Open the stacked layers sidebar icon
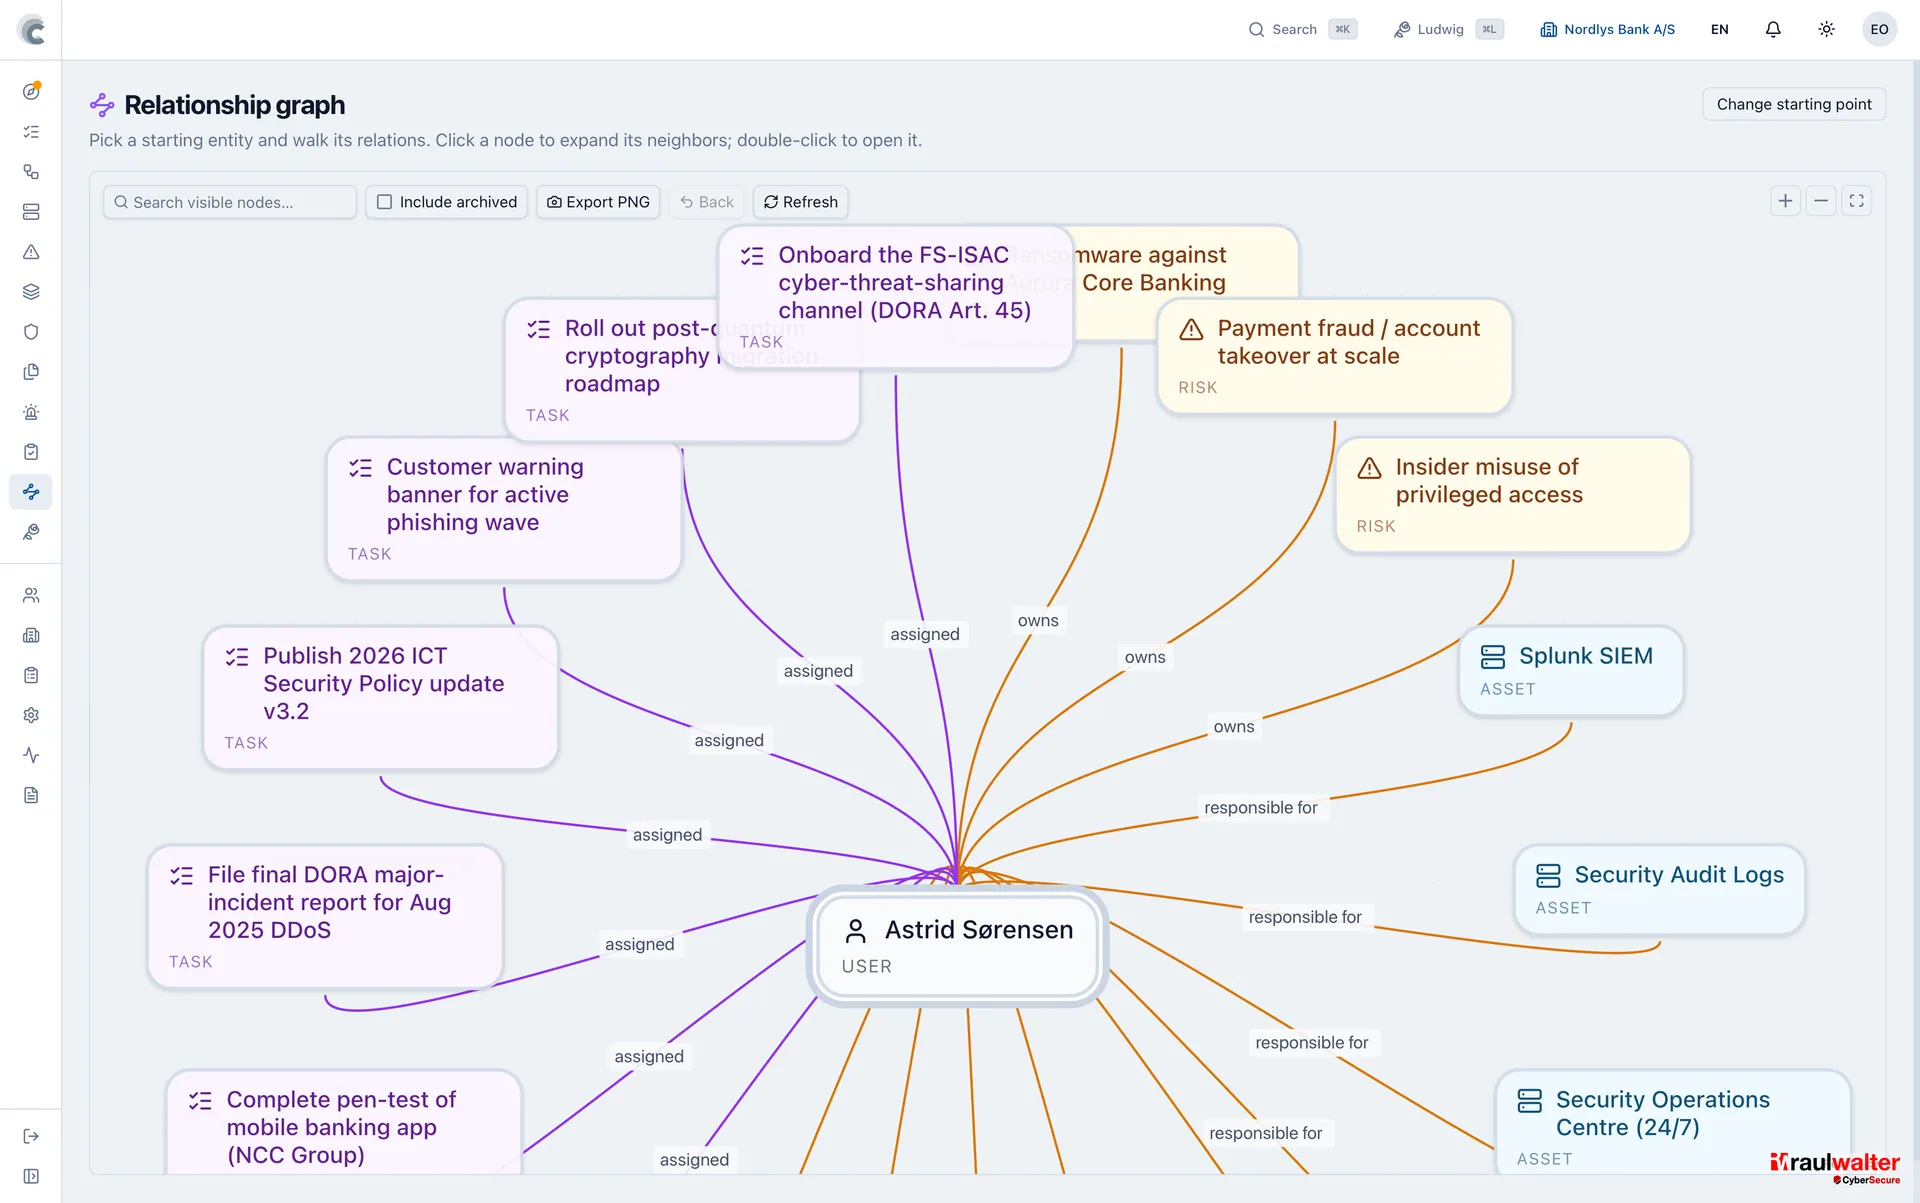The height and width of the screenshot is (1203, 1920). (x=31, y=292)
